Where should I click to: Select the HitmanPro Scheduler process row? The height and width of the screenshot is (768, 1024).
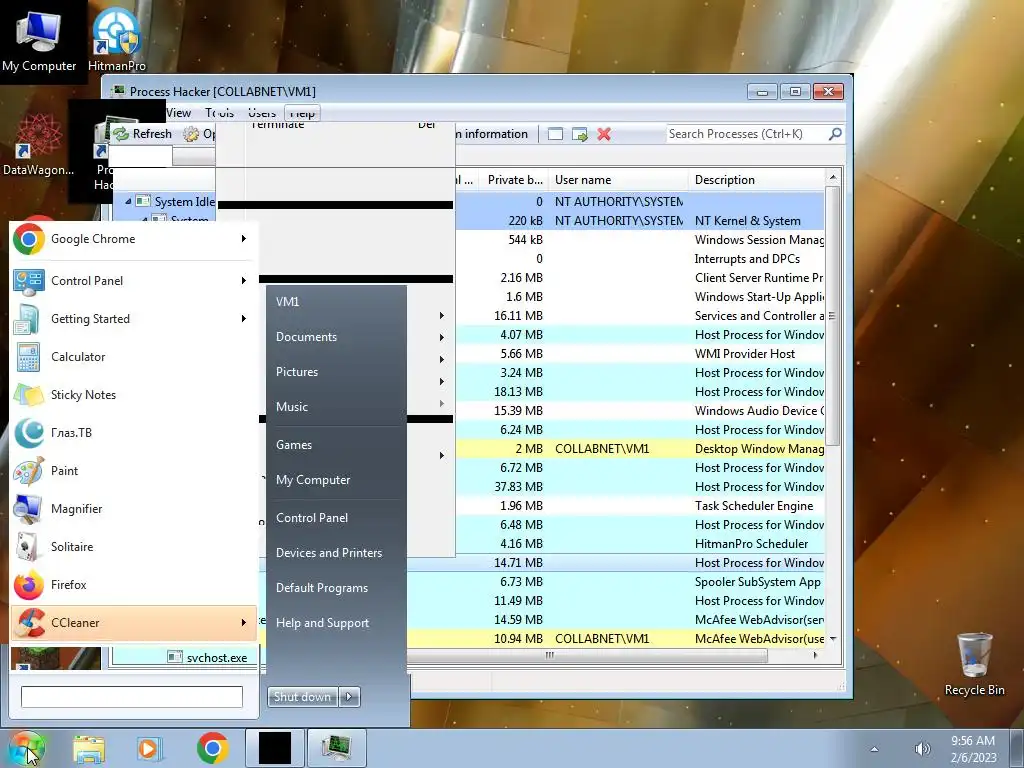pyautogui.click(x=640, y=544)
